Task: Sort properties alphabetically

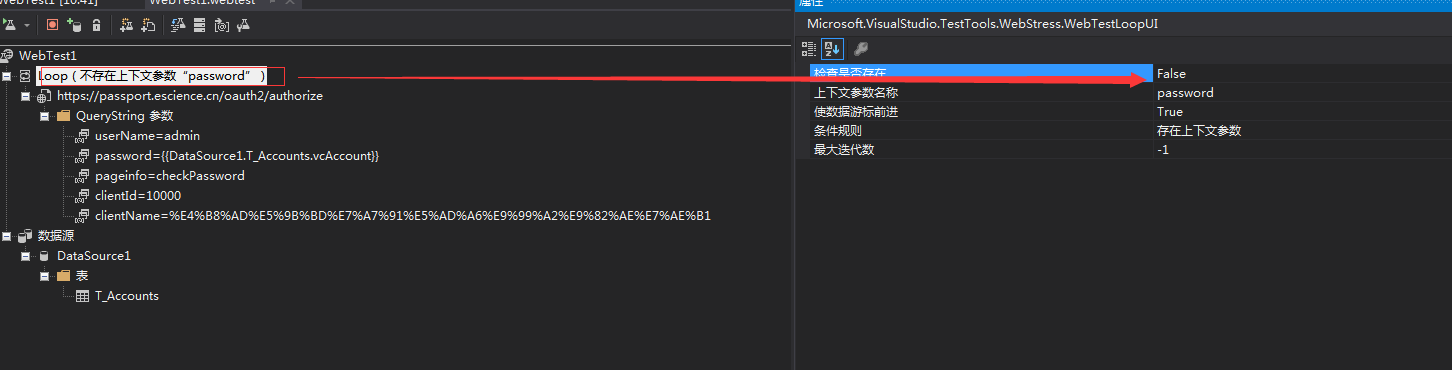Action: click(831, 48)
